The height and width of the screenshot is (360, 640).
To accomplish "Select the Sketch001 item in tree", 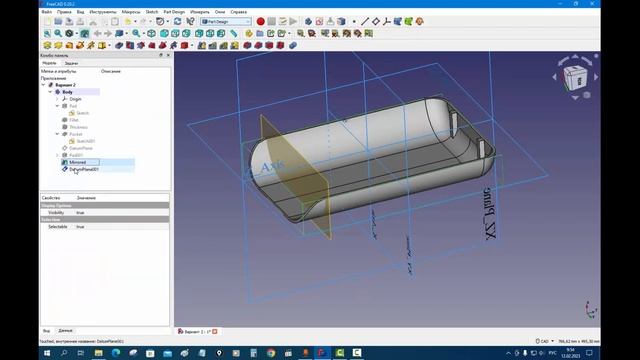I will [x=86, y=141].
